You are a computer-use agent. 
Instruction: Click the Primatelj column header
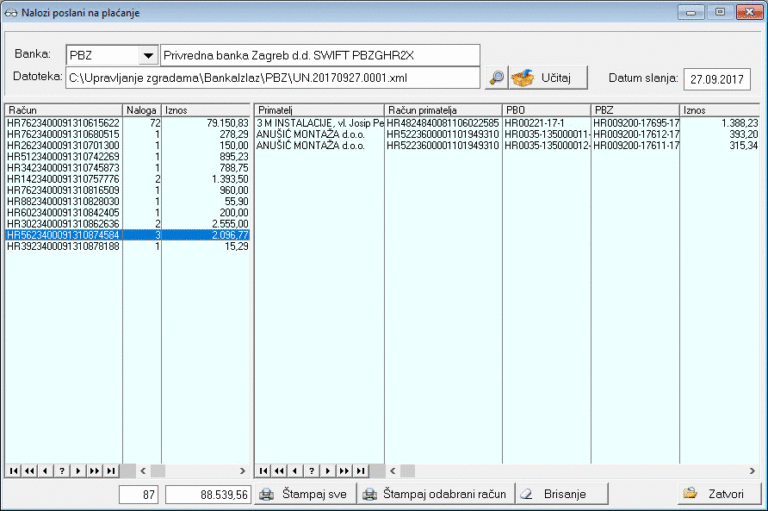[x=319, y=109]
